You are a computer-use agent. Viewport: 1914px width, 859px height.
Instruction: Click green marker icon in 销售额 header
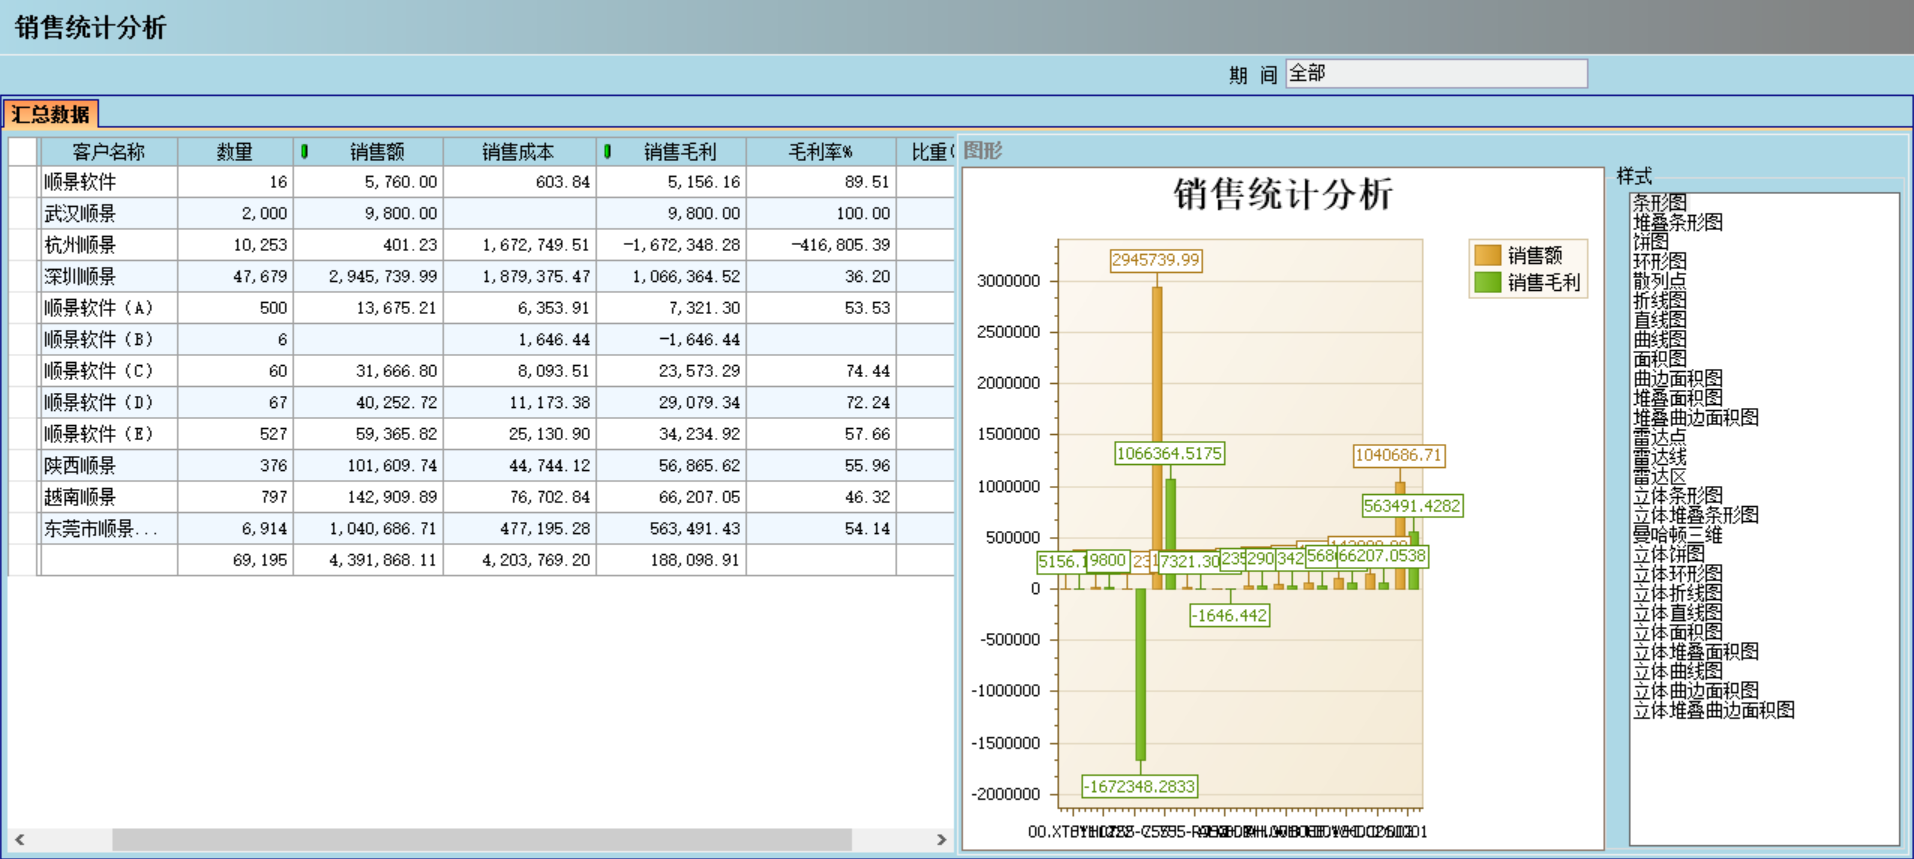pos(304,152)
